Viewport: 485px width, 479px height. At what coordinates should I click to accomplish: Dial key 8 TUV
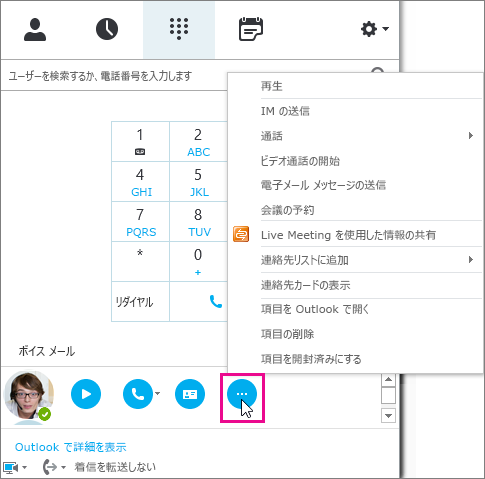pos(198,222)
